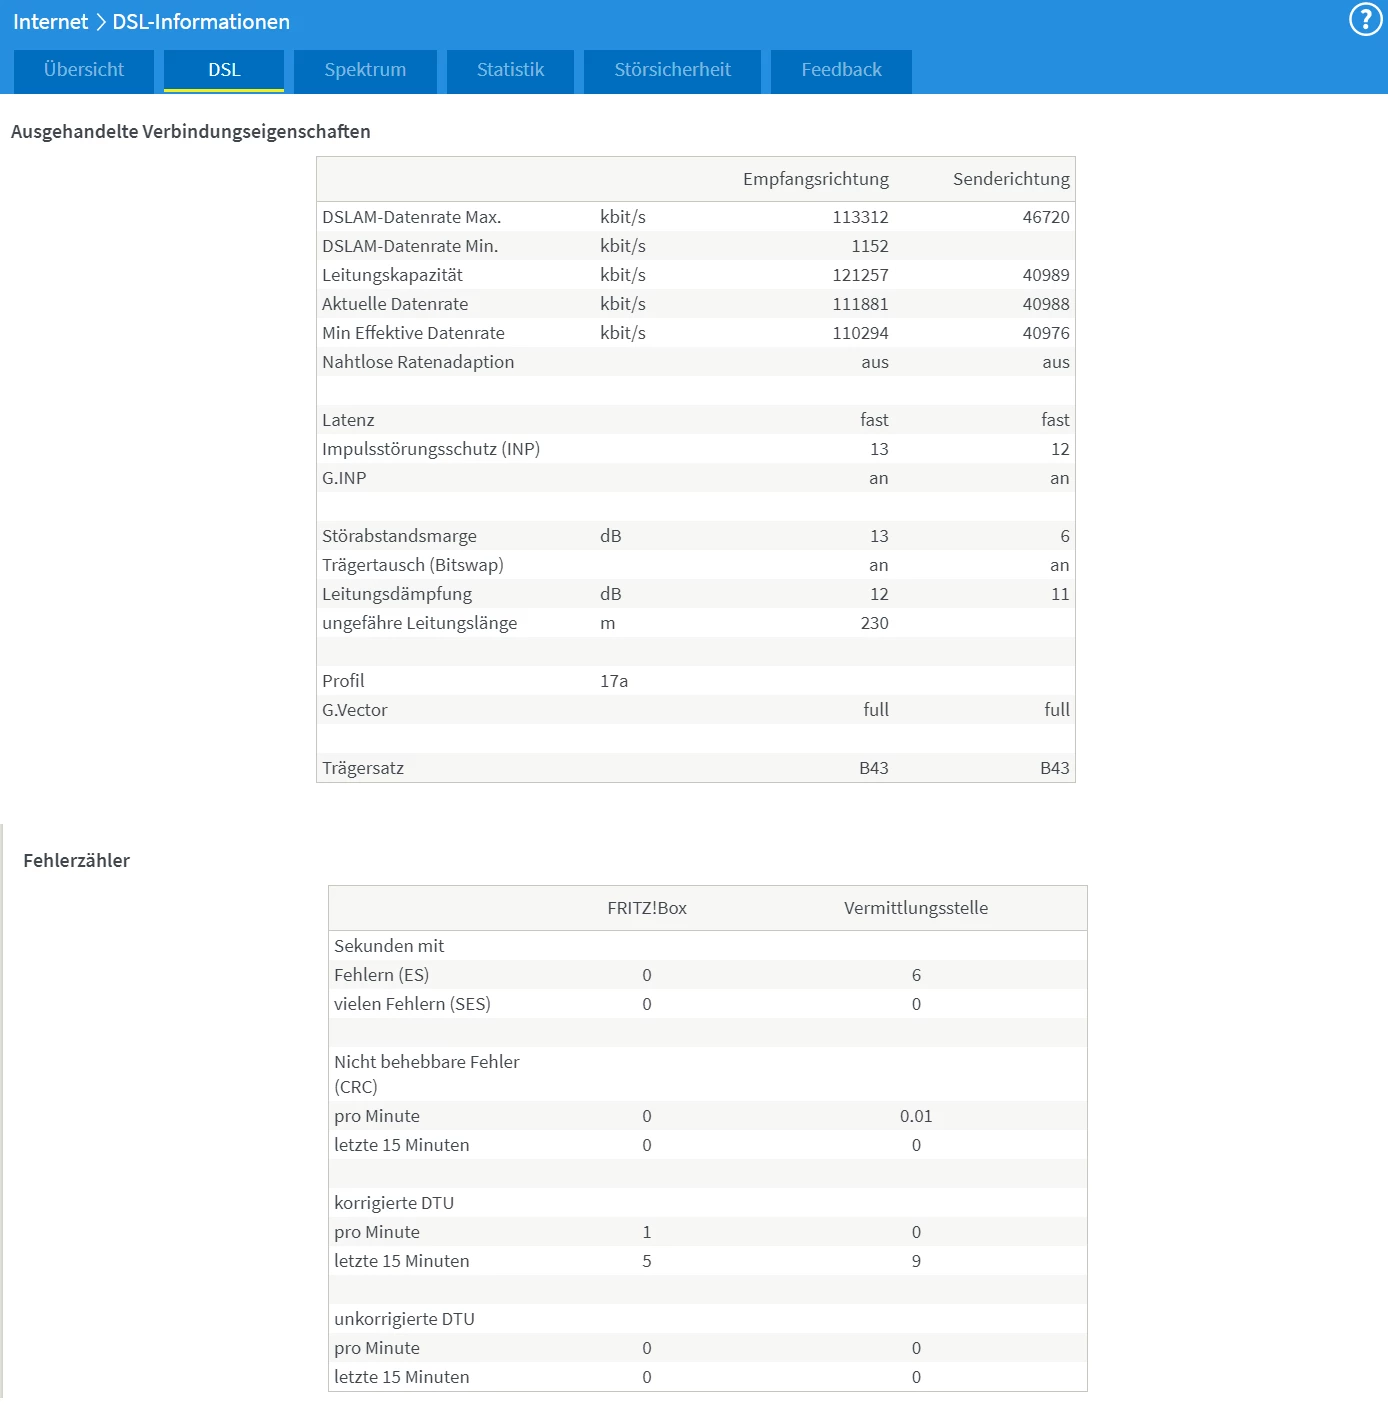Select the G.Vector row label

click(354, 710)
